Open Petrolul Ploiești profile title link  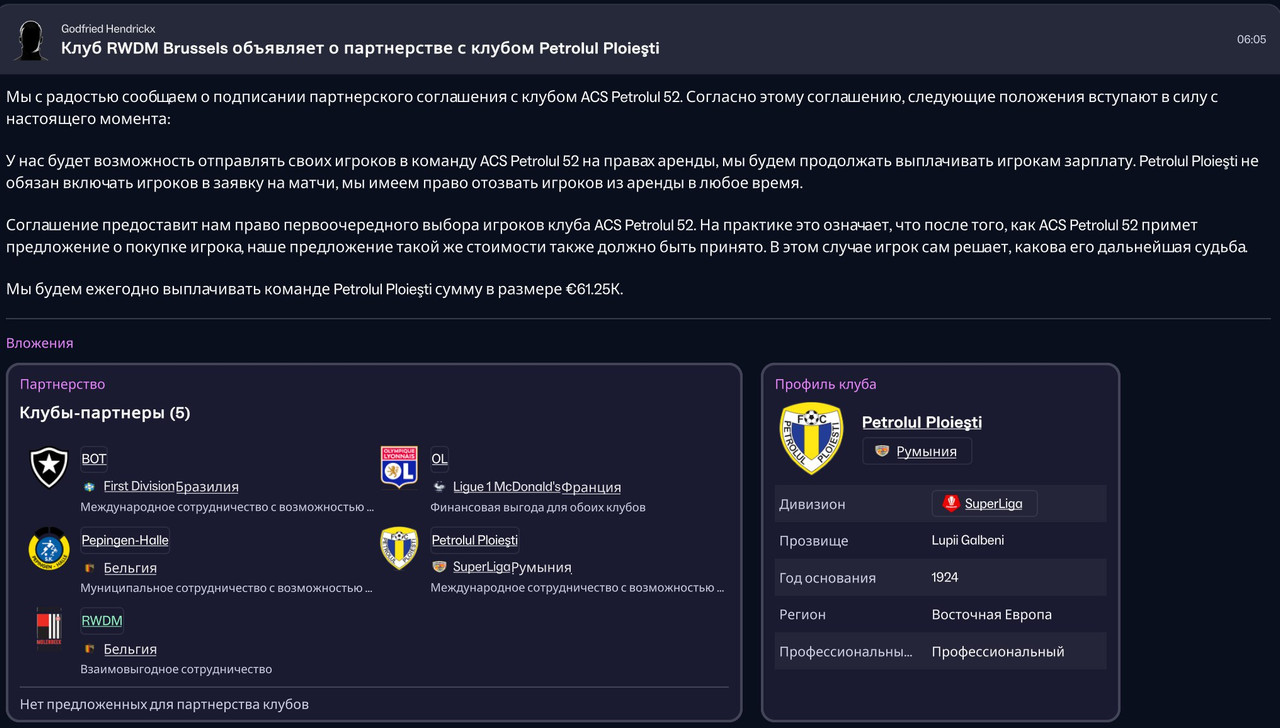[x=921, y=422]
